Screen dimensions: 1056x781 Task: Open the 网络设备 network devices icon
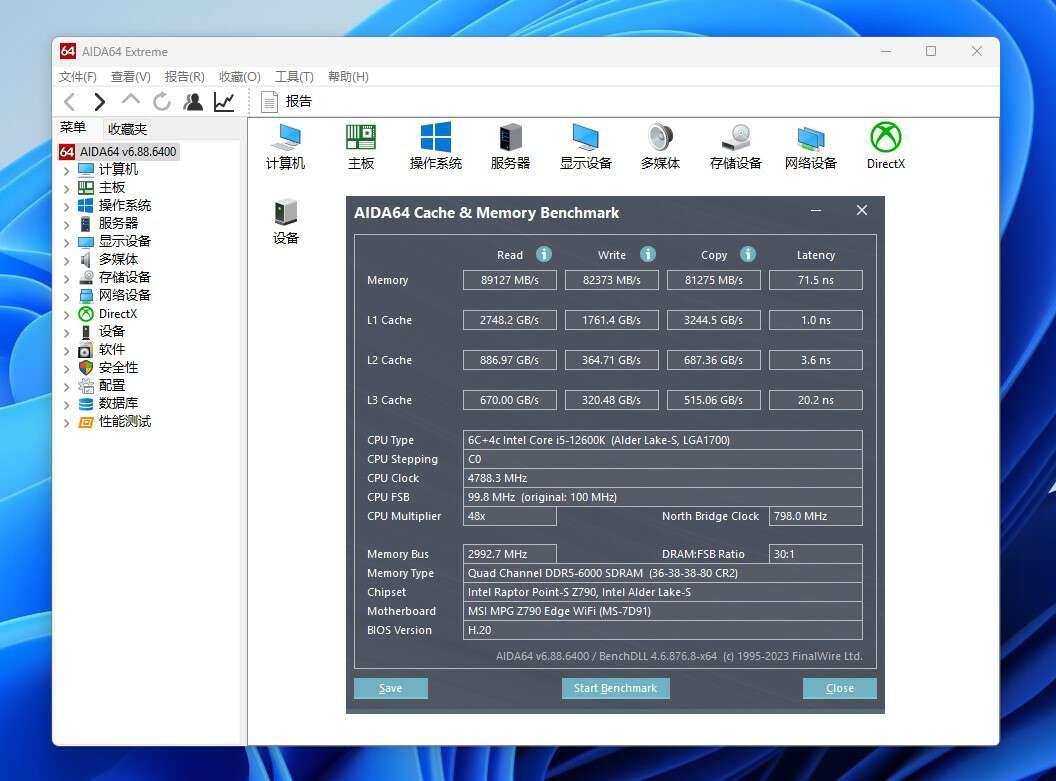pyautogui.click(x=810, y=145)
